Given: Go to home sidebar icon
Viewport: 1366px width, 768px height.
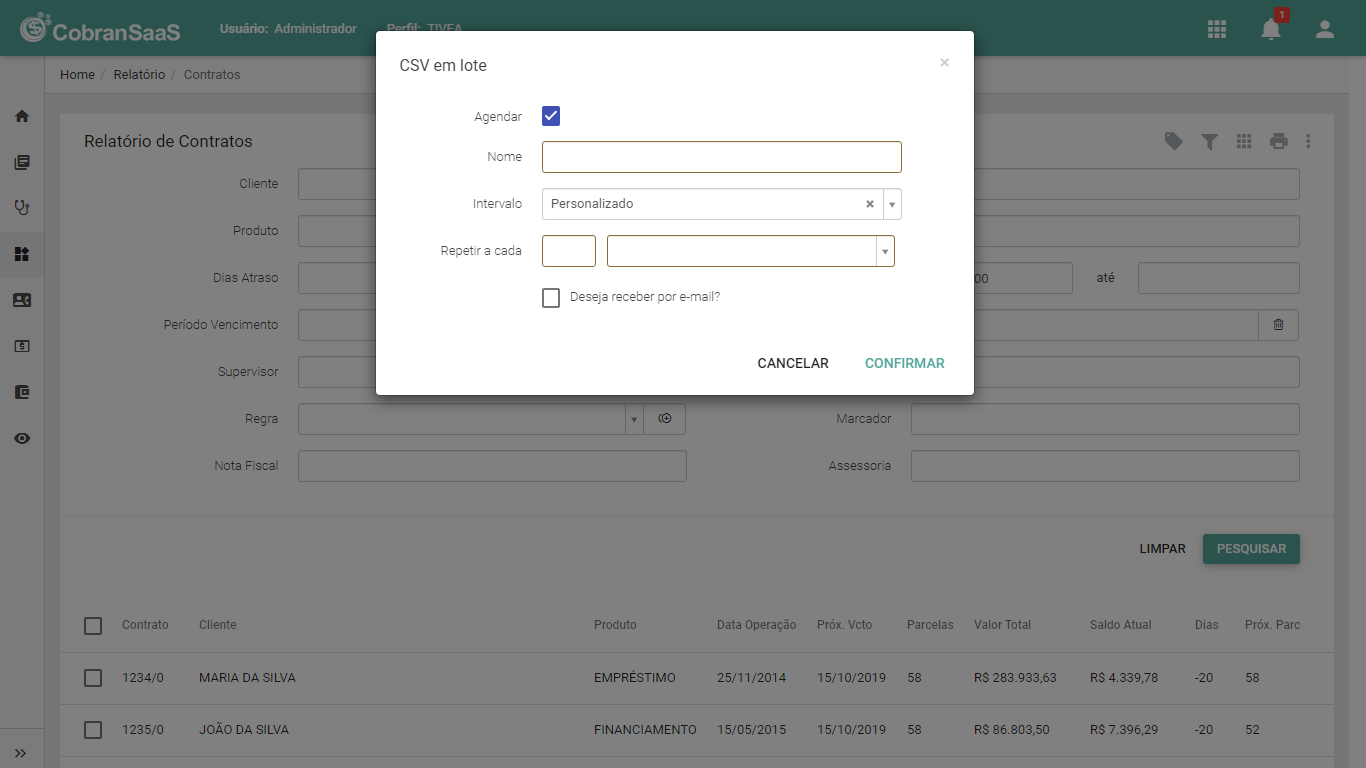Looking at the screenshot, I should [x=22, y=116].
